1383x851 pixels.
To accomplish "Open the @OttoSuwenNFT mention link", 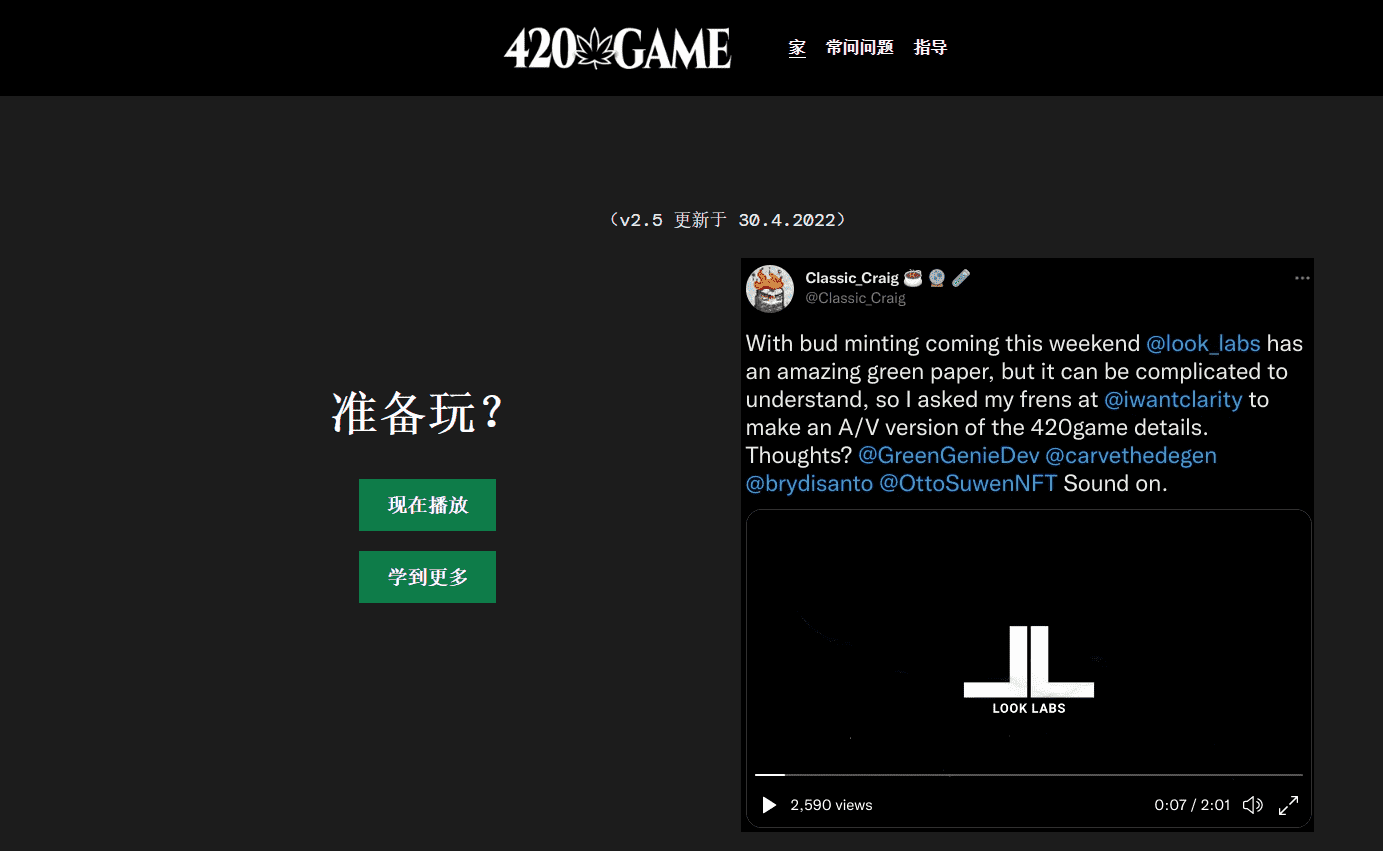I will 967,484.
